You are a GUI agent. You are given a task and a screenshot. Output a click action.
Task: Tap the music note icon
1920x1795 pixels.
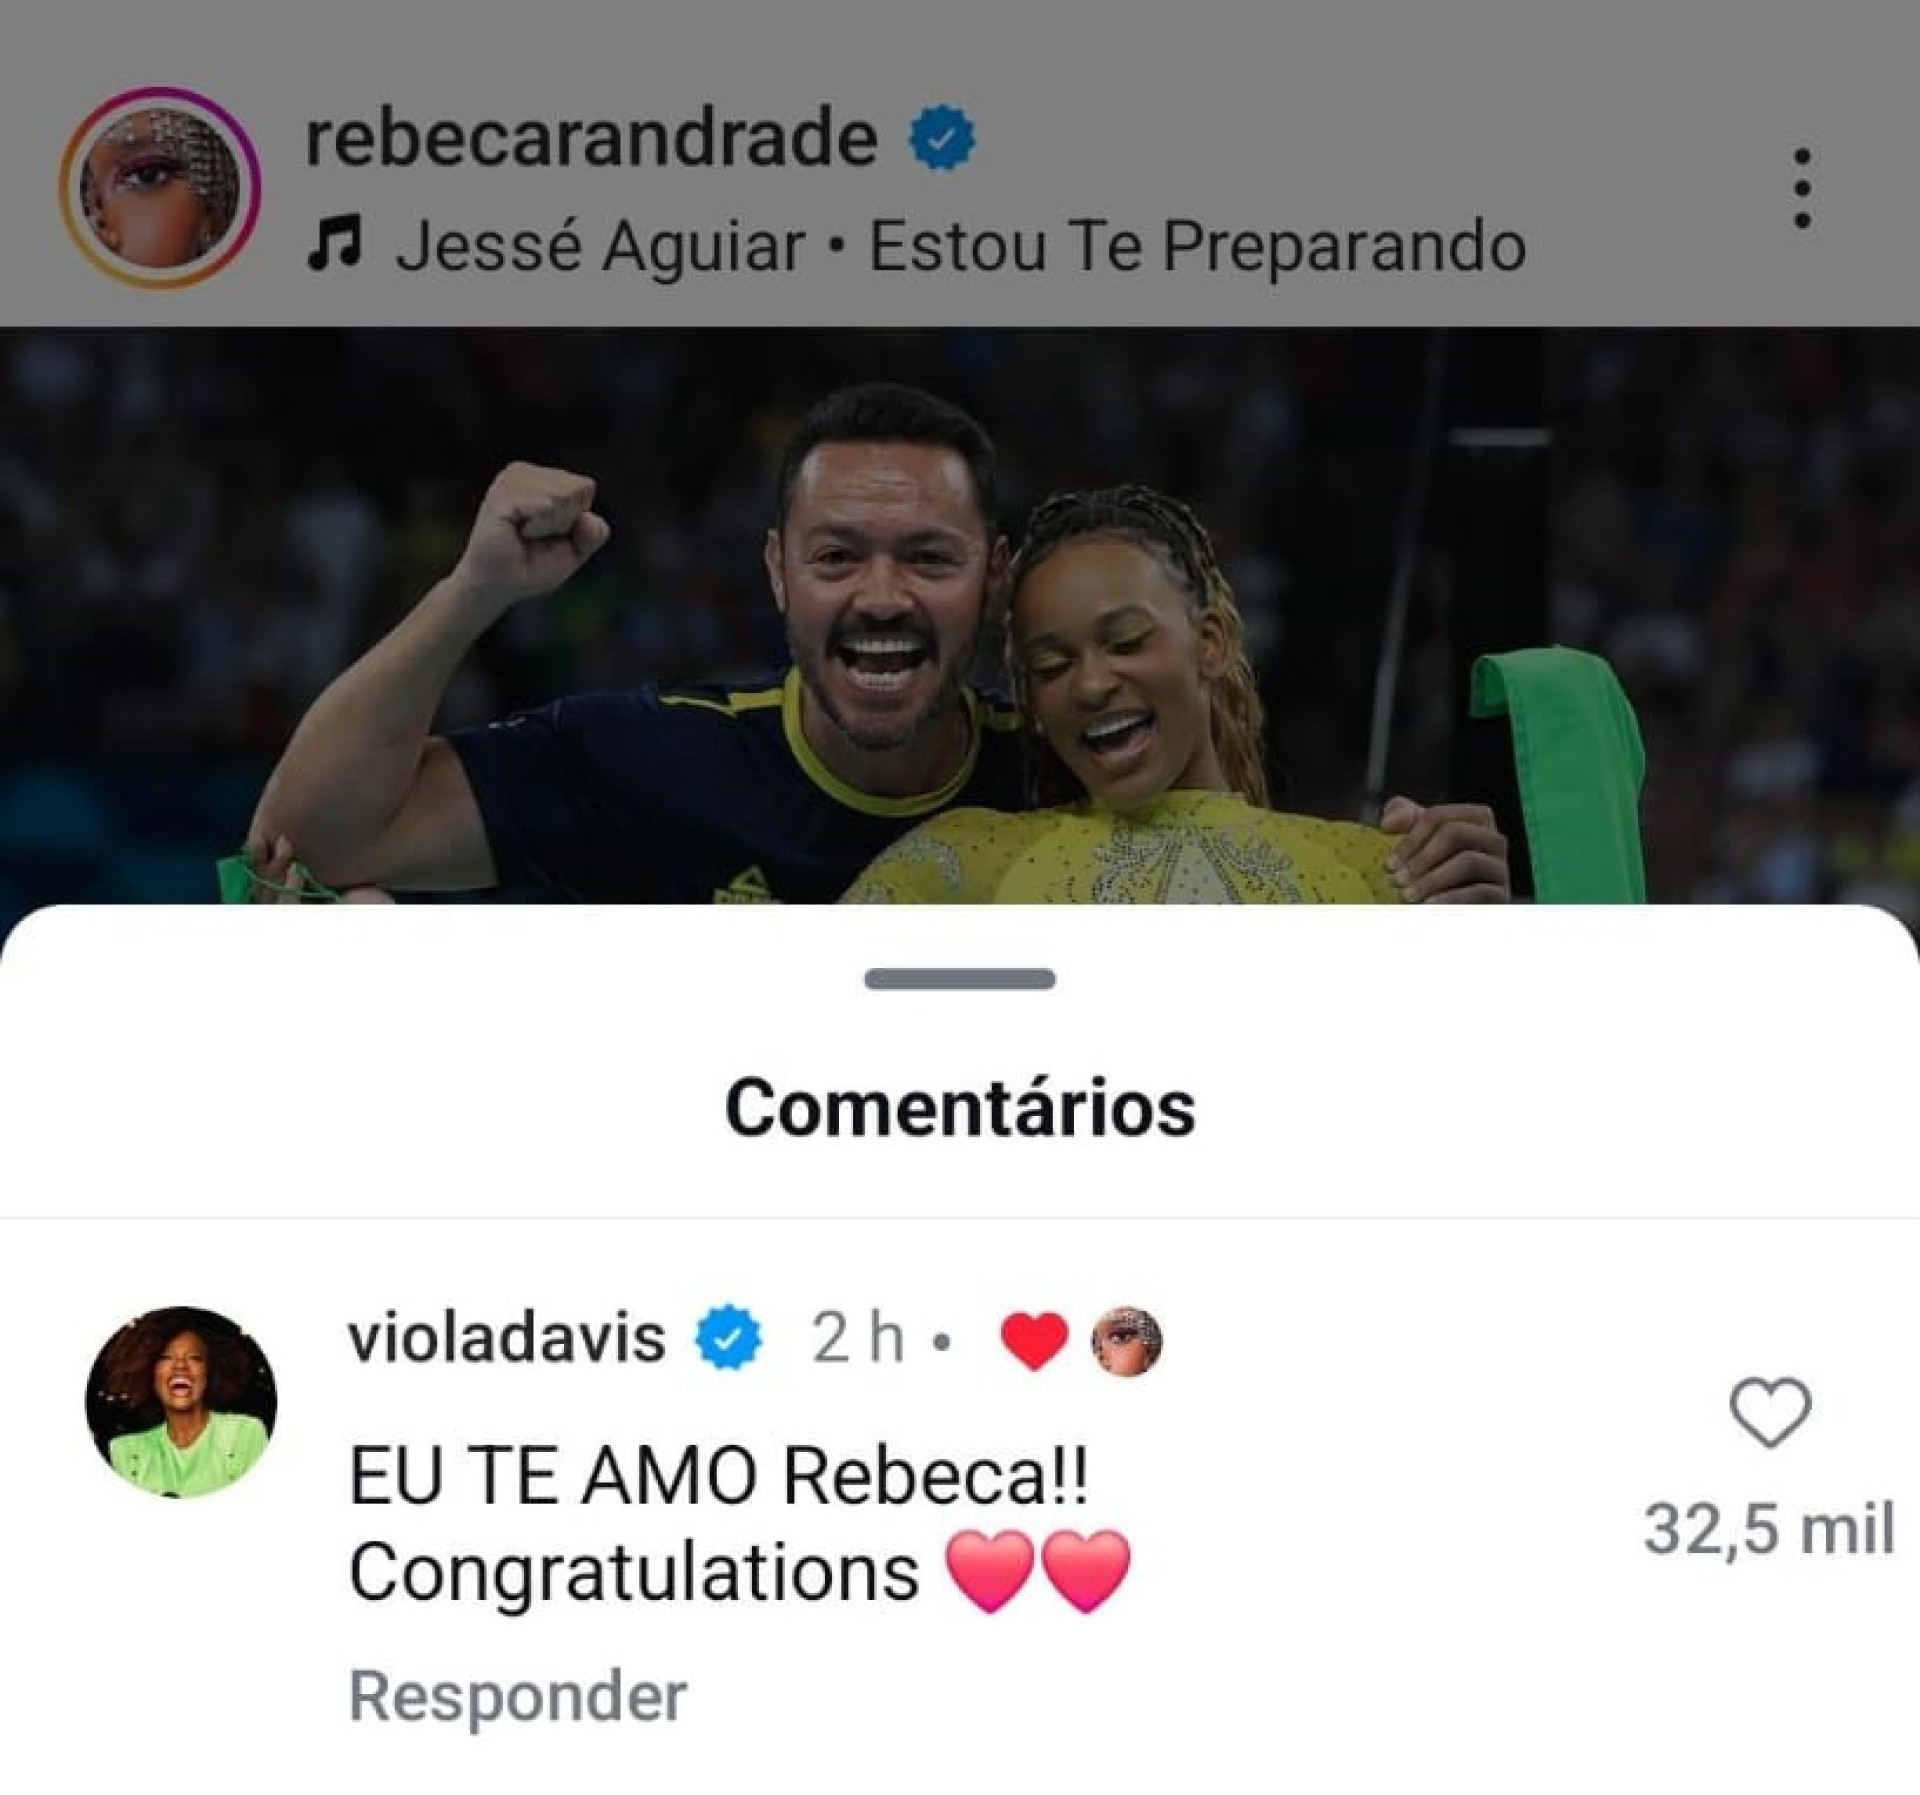(x=333, y=246)
